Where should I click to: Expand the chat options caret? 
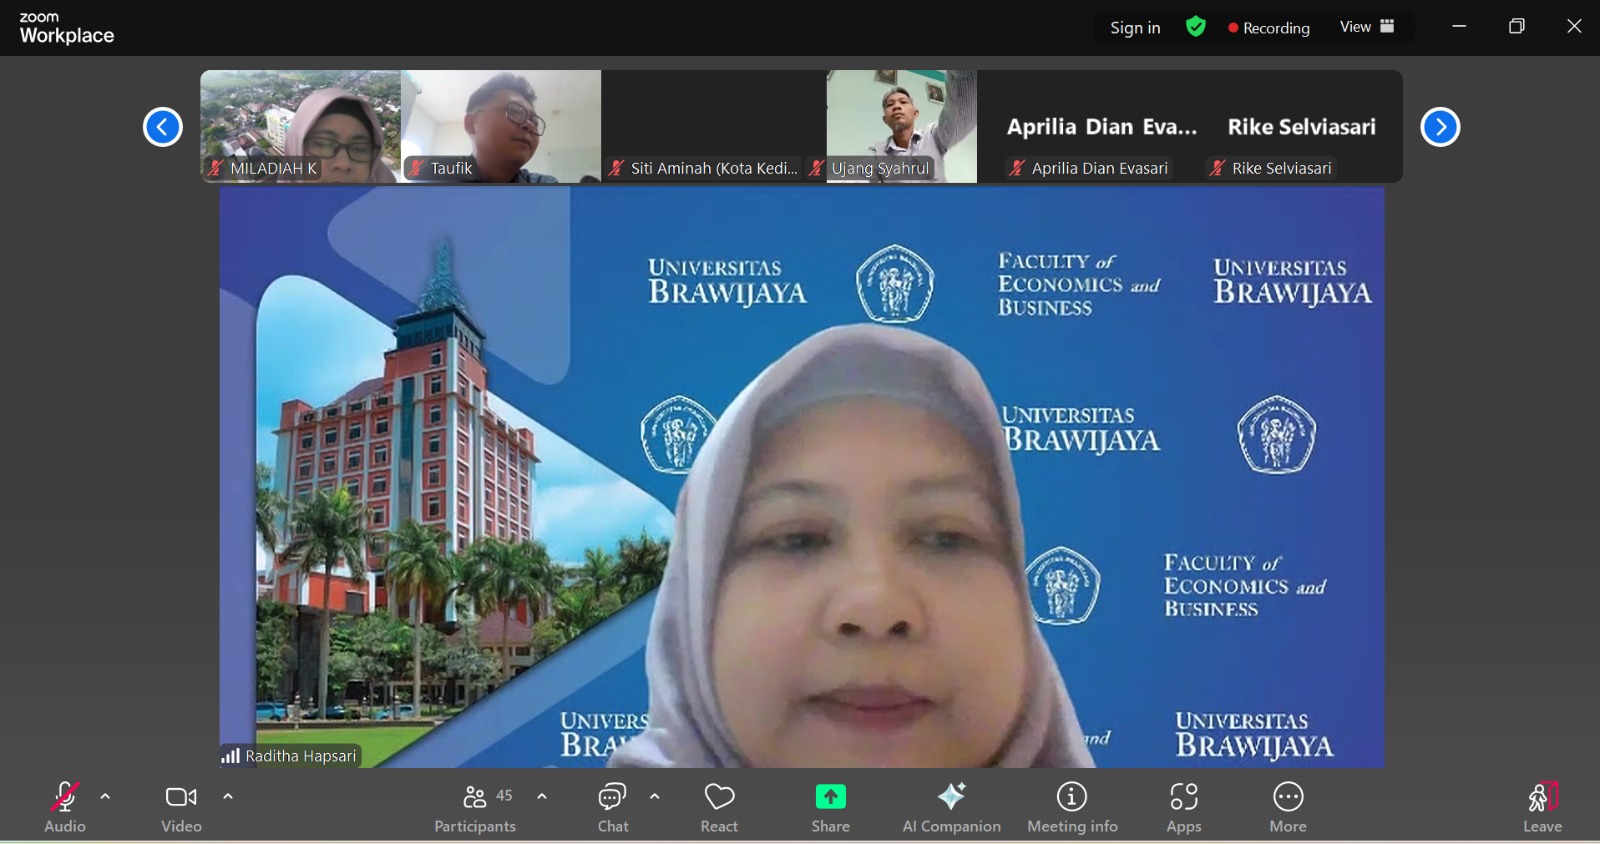[x=655, y=797]
